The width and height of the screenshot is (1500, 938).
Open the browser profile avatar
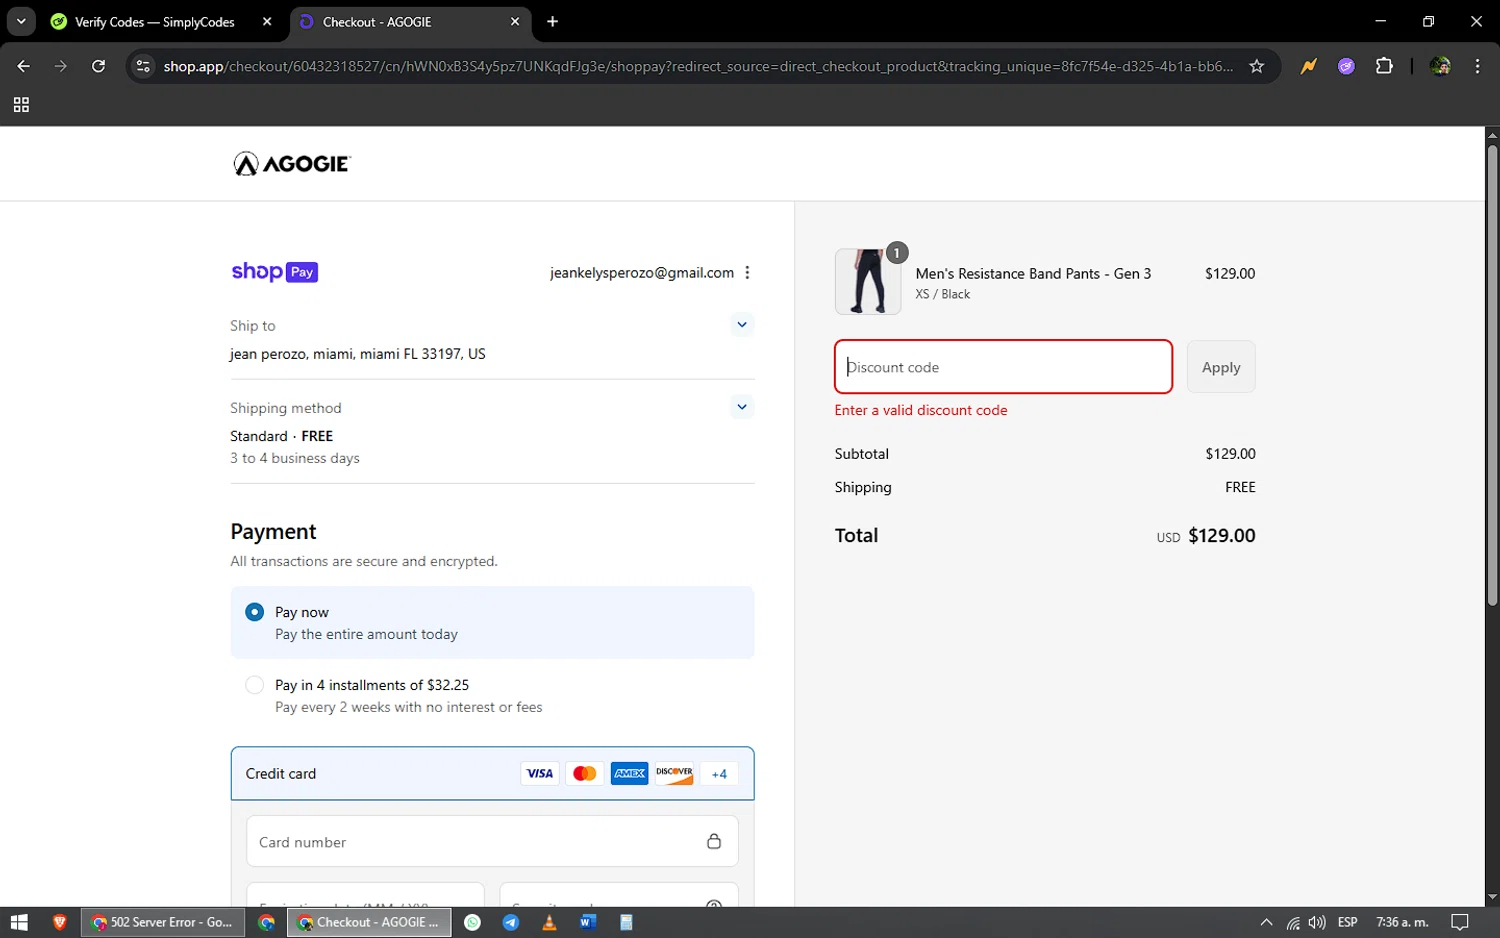[x=1440, y=66]
